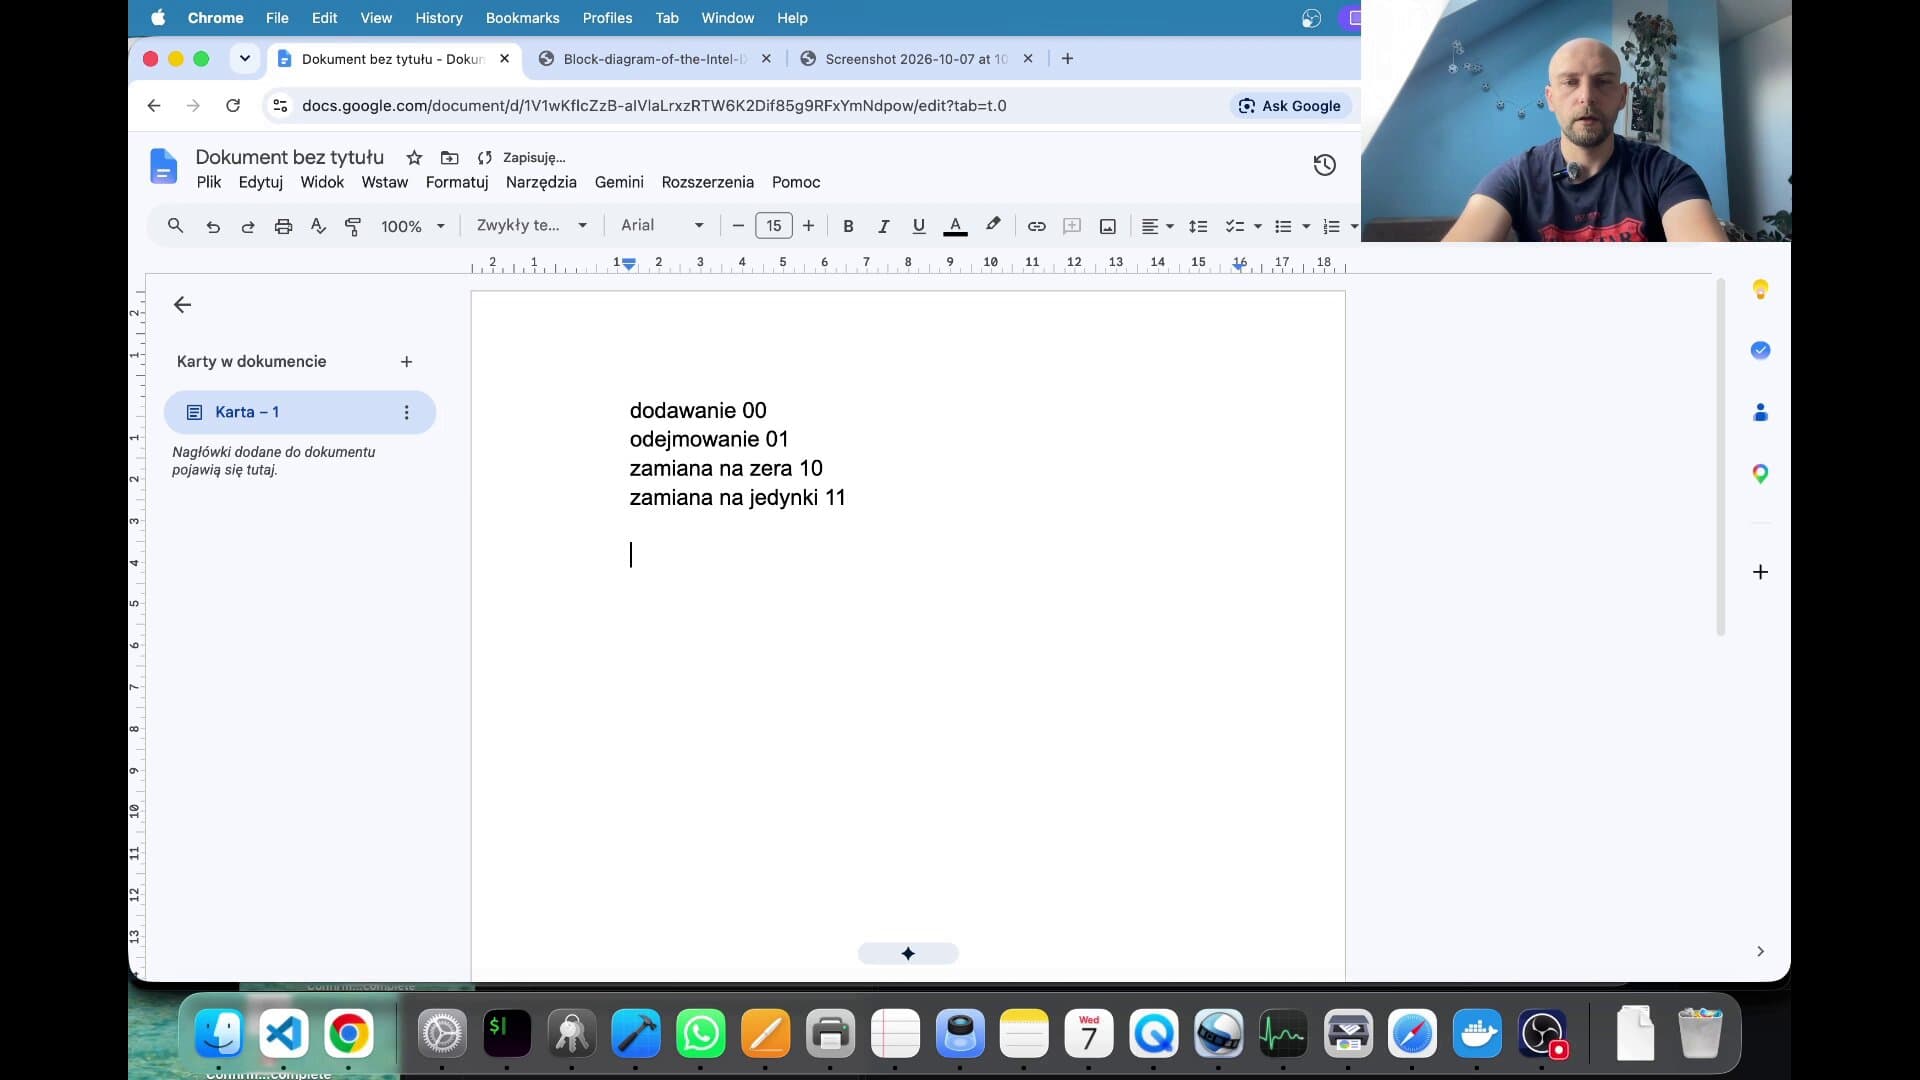Viewport: 1920px width, 1080px height.
Task: Redo the last undone edit
Action: tap(248, 226)
